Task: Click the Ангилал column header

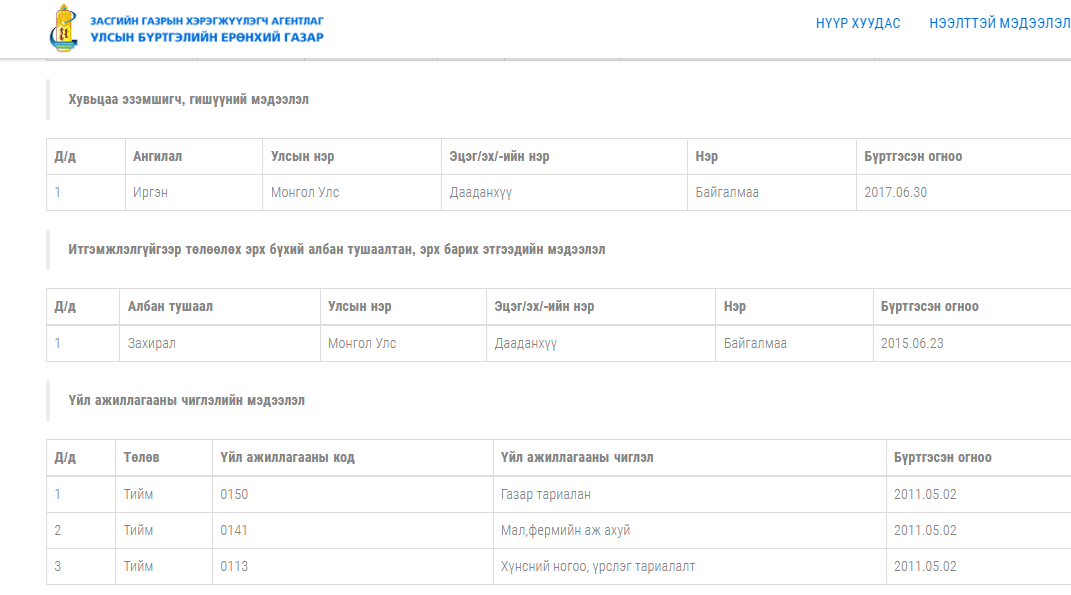Action: tap(158, 157)
